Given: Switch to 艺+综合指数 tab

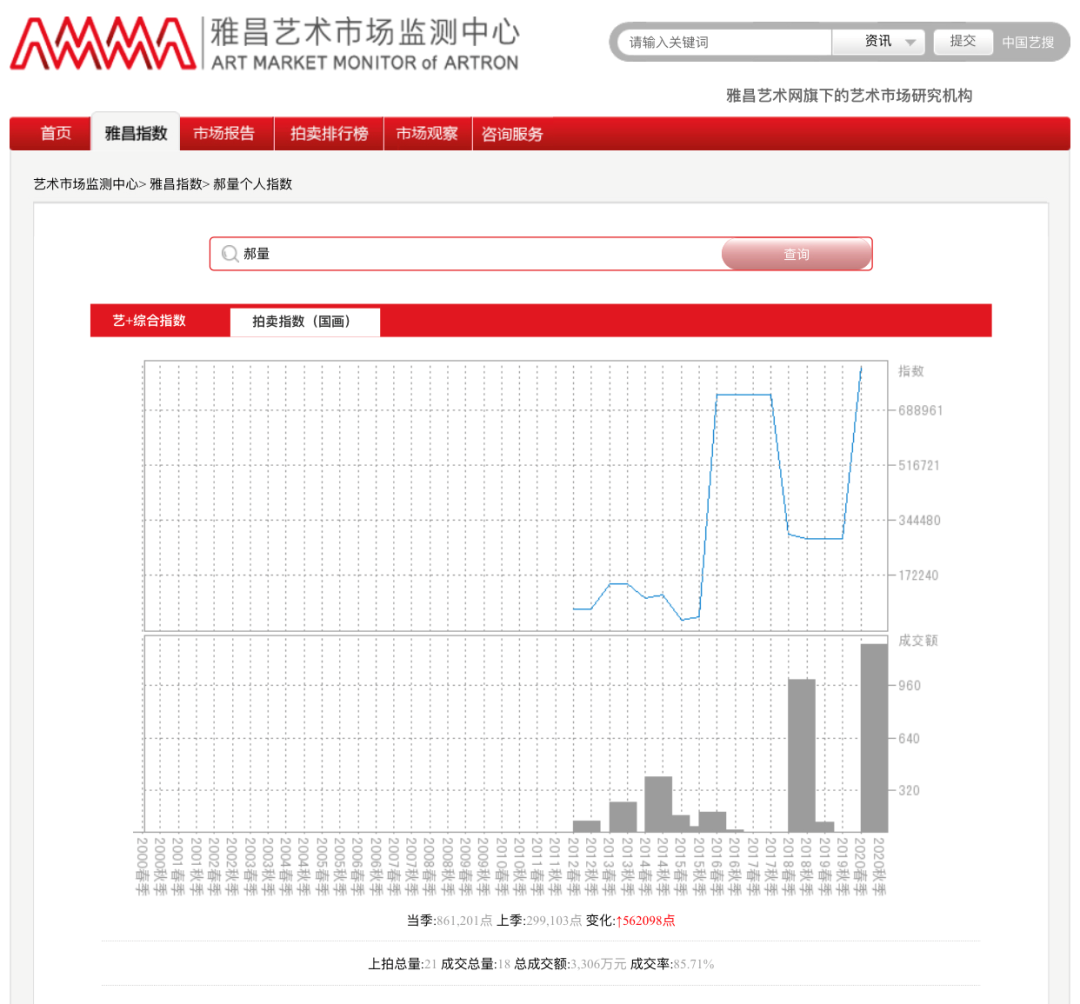Looking at the screenshot, I should pyautogui.click(x=149, y=320).
